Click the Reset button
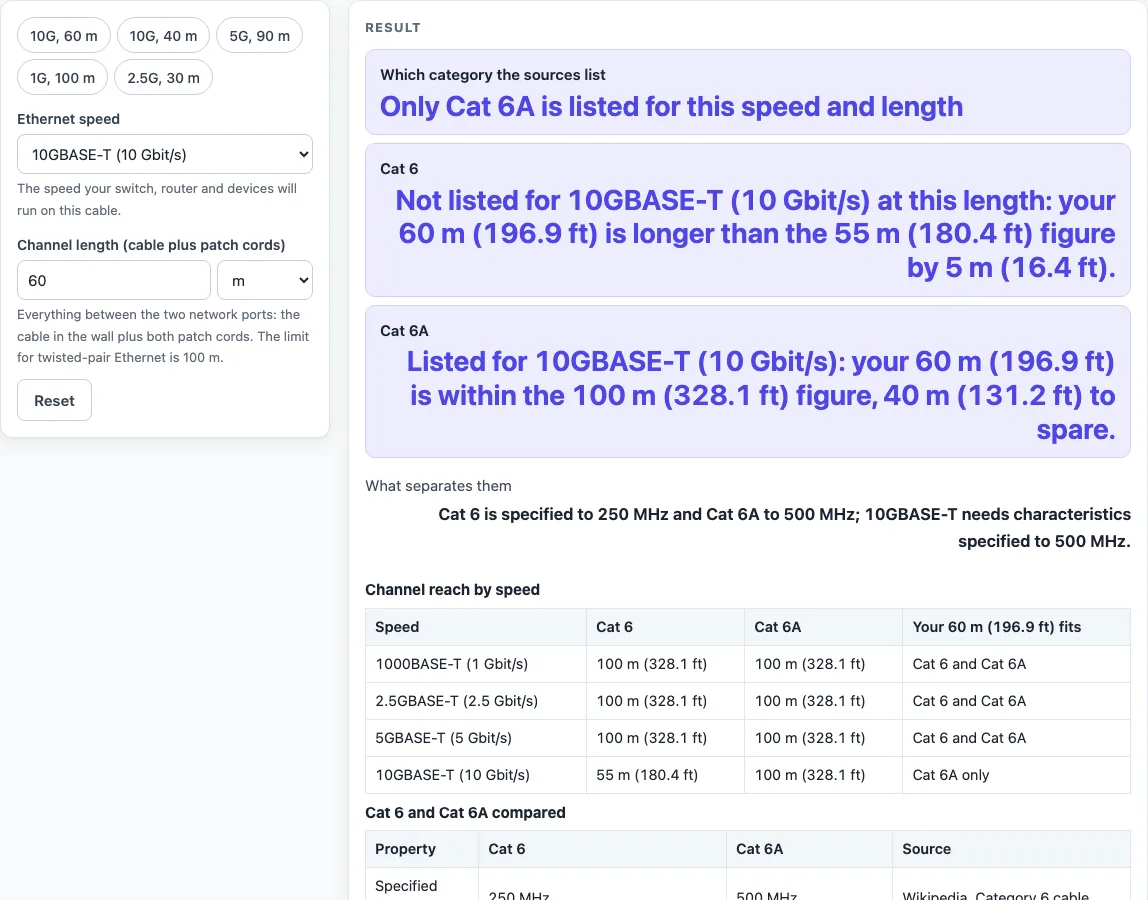Screen dimensions: 1148x900 pos(54,401)
